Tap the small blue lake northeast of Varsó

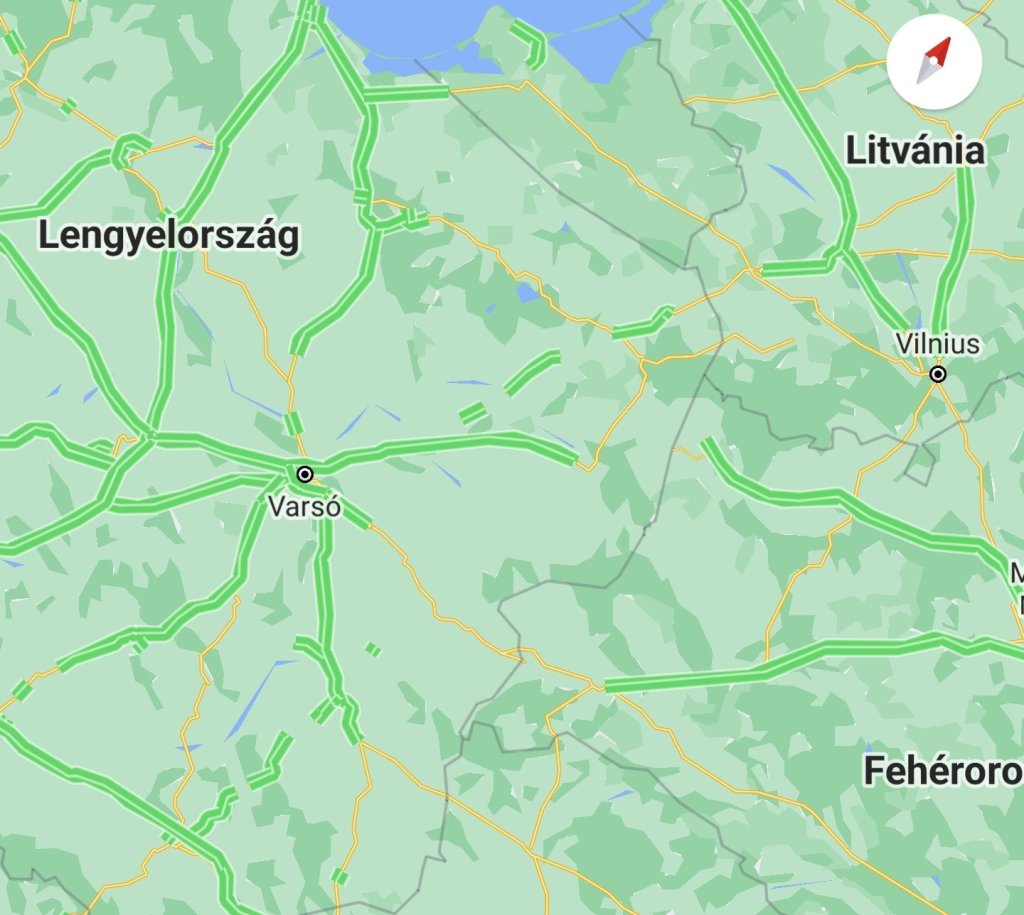tap(528, 293)
